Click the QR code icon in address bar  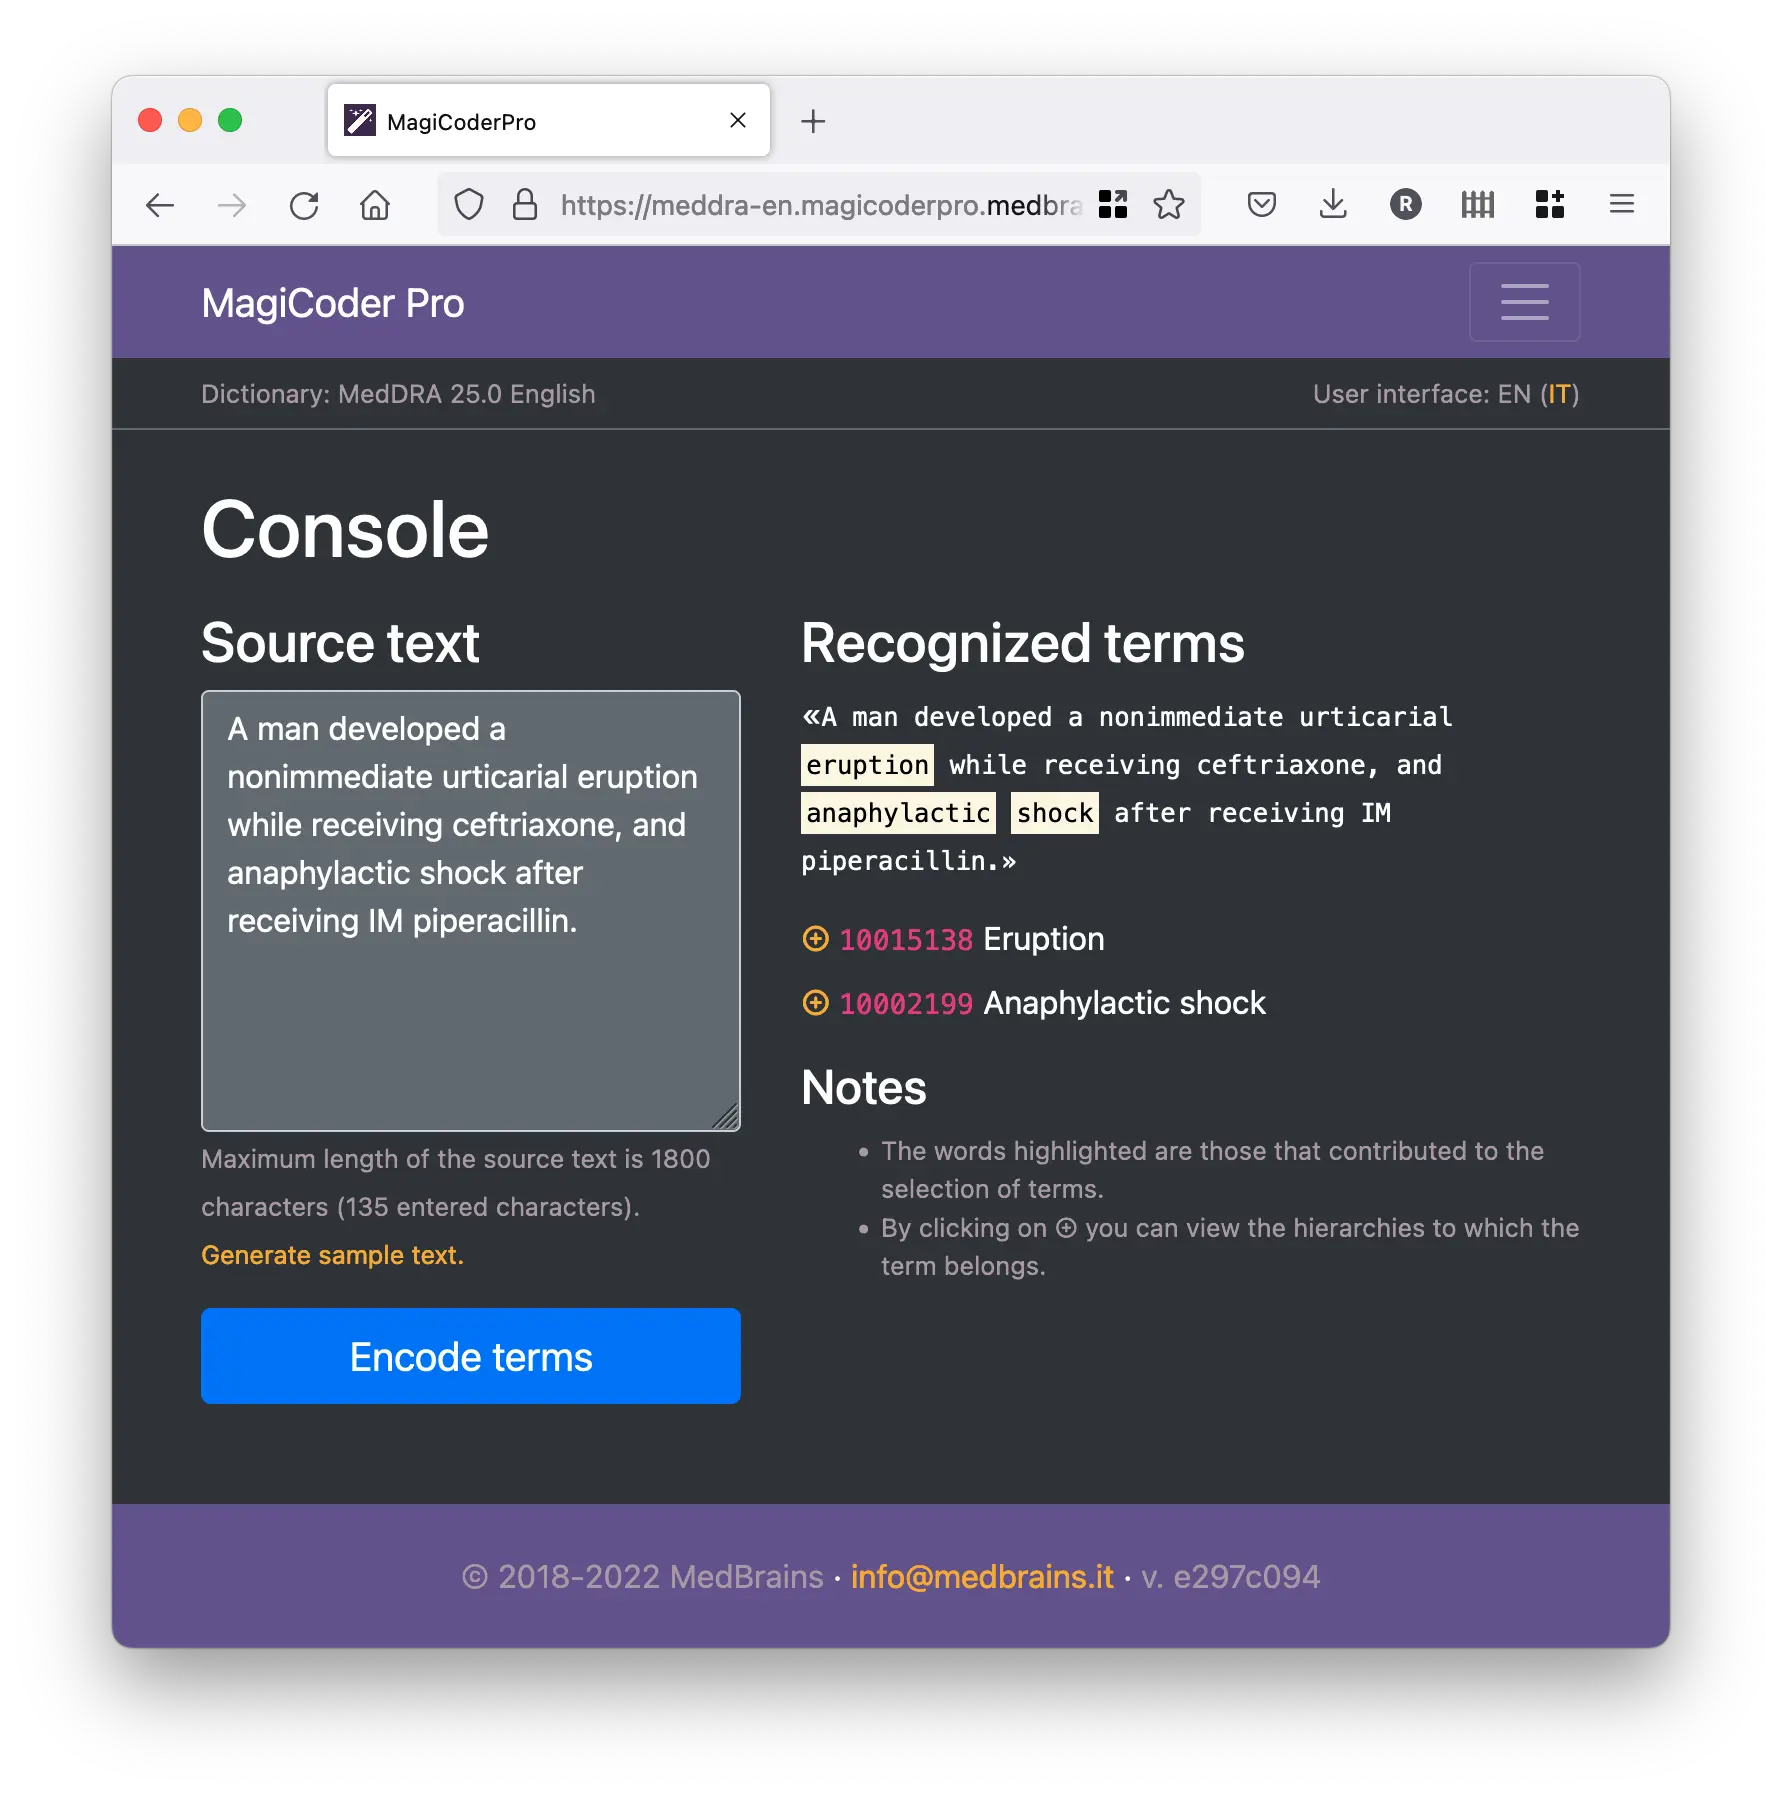point(1113,205)
